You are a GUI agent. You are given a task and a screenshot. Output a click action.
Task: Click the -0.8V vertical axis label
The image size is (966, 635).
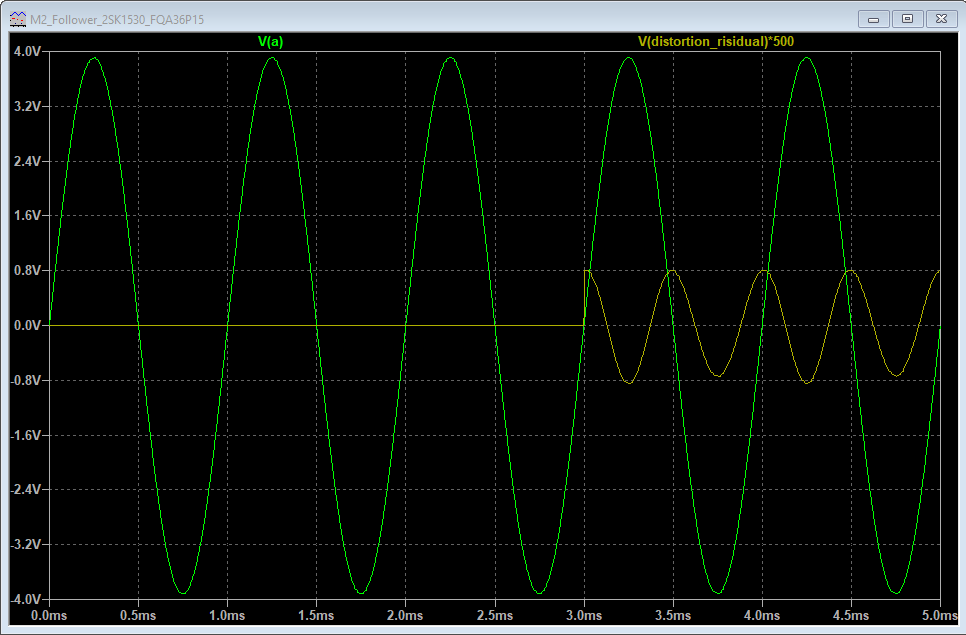pyautogui.click(x=26, y=380)
